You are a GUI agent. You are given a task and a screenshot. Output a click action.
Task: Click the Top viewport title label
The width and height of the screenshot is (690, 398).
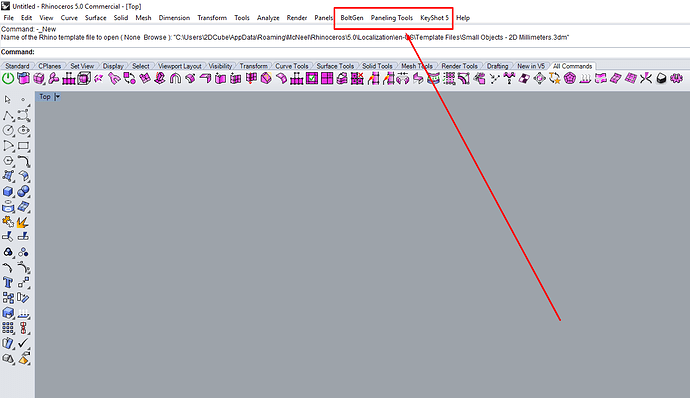pos(45,96)
